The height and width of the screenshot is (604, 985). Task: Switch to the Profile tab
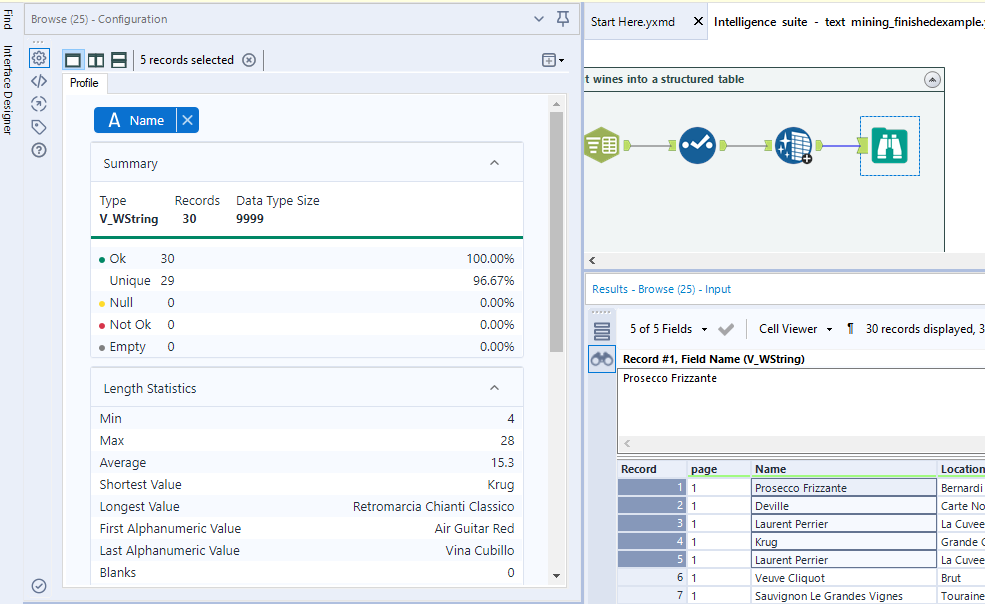[x=84, y=83]
